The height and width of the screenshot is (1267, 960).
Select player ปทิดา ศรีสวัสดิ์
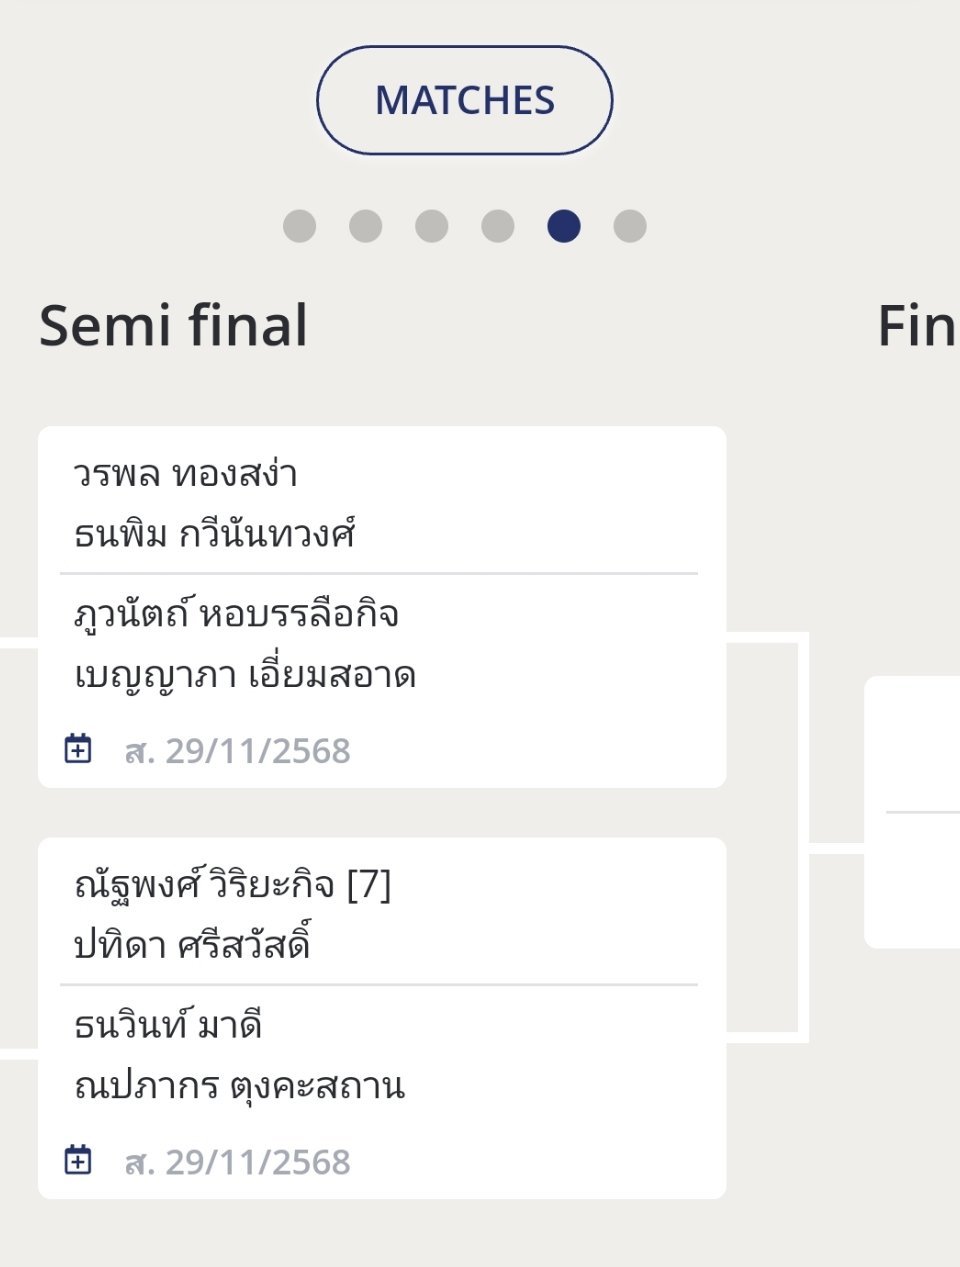click(192, 946)
